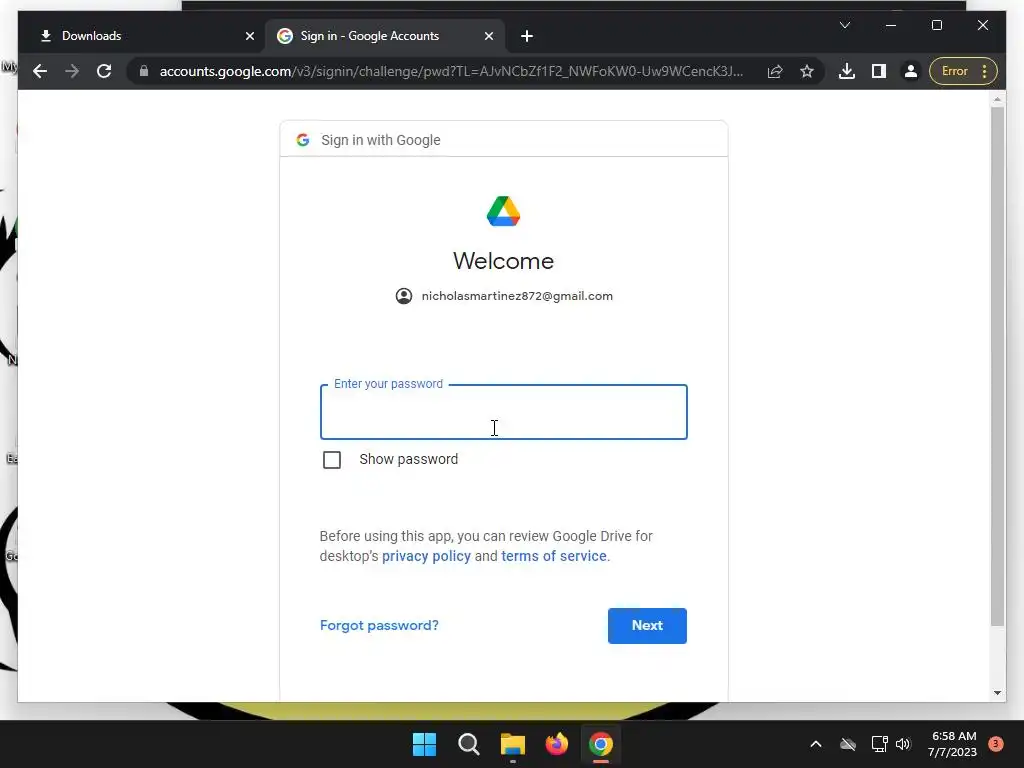The width and height of the screenshot is (1024, 768).
Task: View site information lock icon
Action: click(x=144, y=71)
